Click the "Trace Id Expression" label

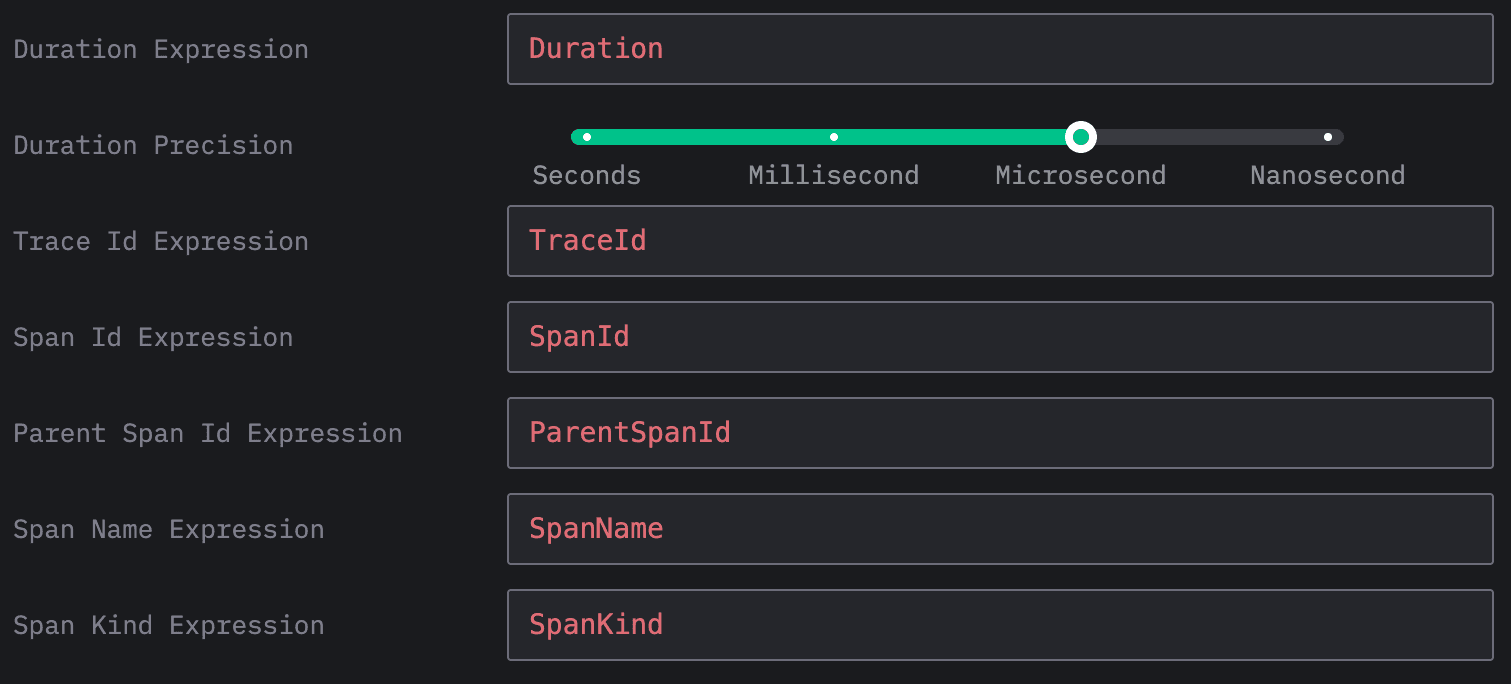(161, 241)
